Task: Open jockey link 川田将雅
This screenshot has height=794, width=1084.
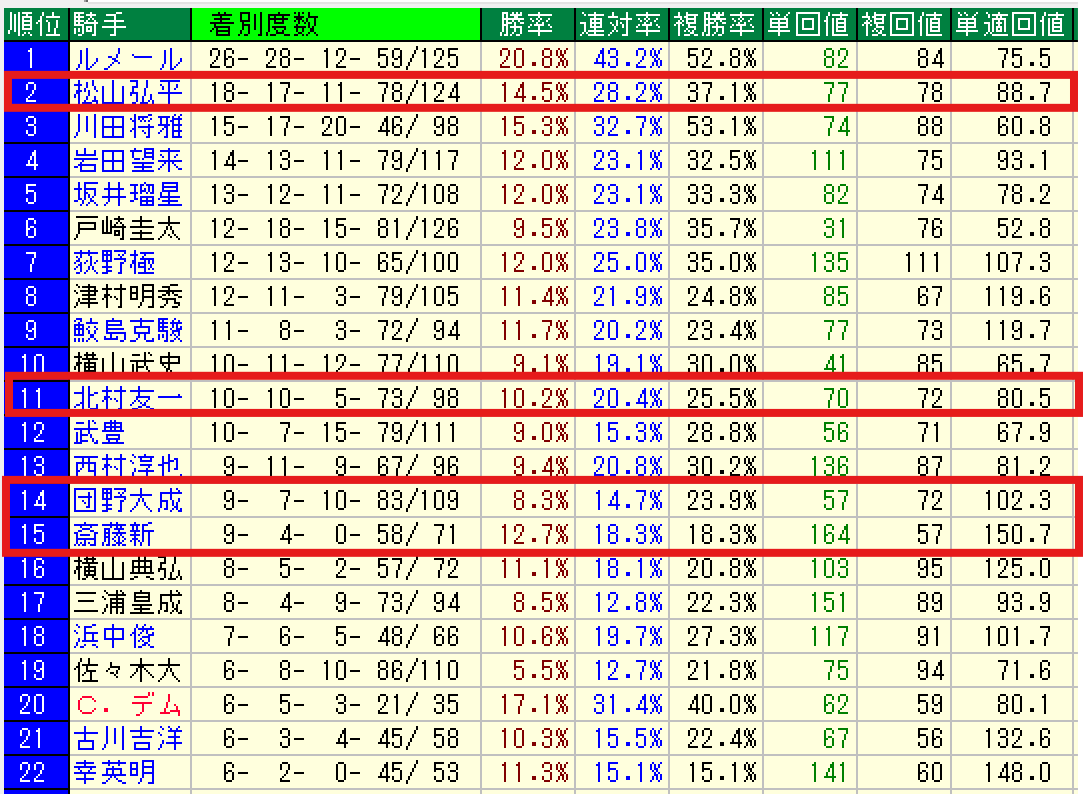Action: click(129, 126)
